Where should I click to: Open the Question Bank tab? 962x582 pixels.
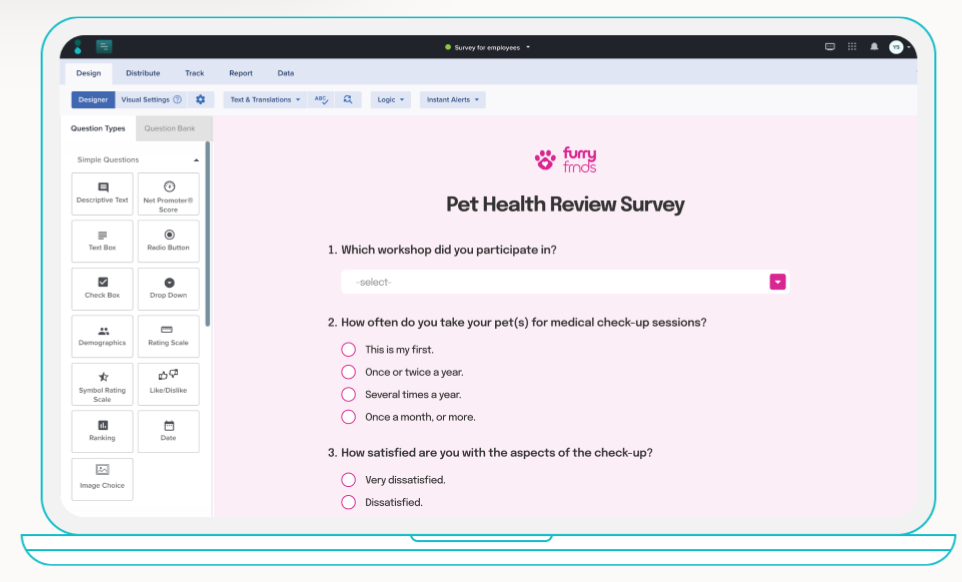point(172,128)
